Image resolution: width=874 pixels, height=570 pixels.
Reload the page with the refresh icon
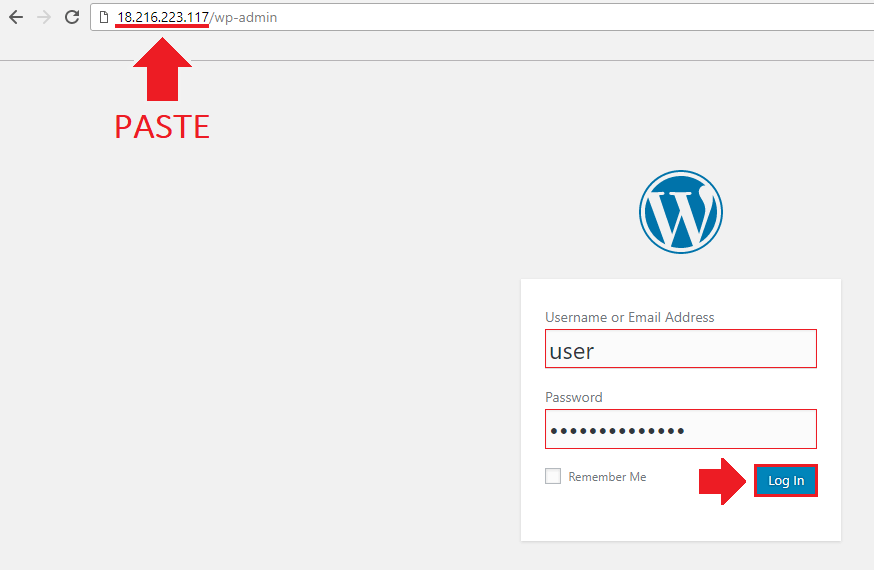click(72, 17)
